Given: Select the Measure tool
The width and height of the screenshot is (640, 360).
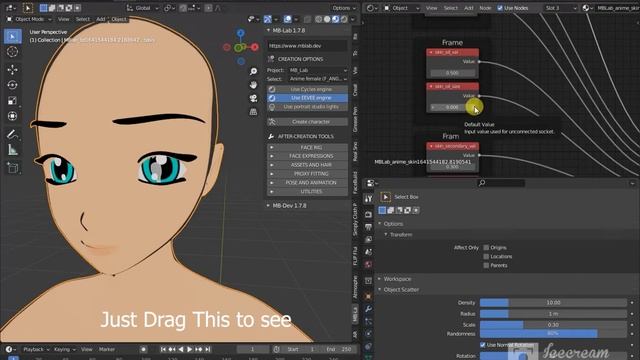Looking at the screenshot, I should 12,150.
